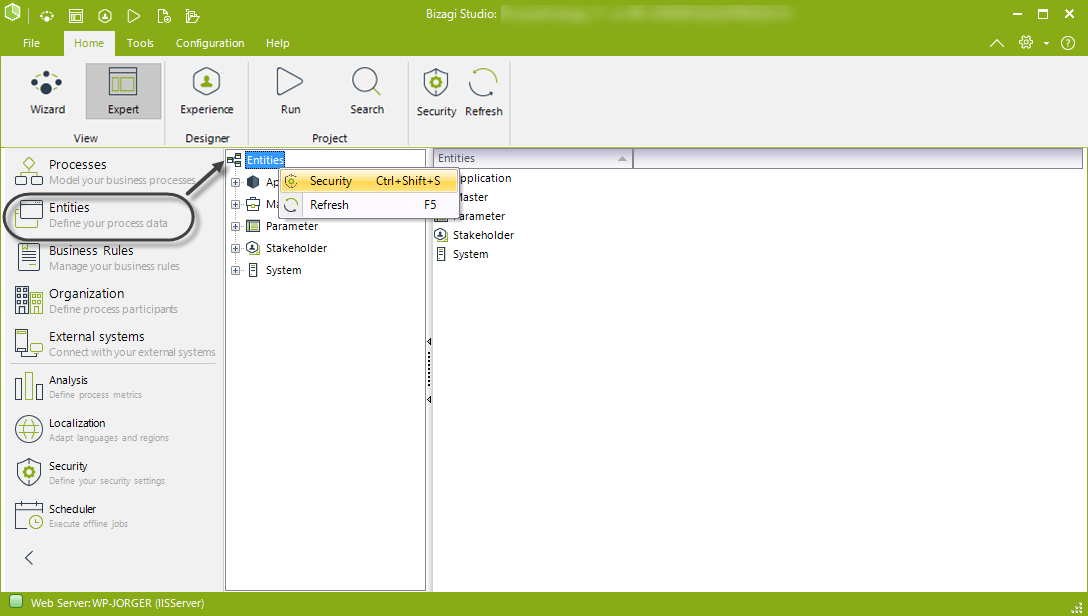Open the Wizard view
The width and height of the screenshot is (1088, 616).
tap(47, 92)
